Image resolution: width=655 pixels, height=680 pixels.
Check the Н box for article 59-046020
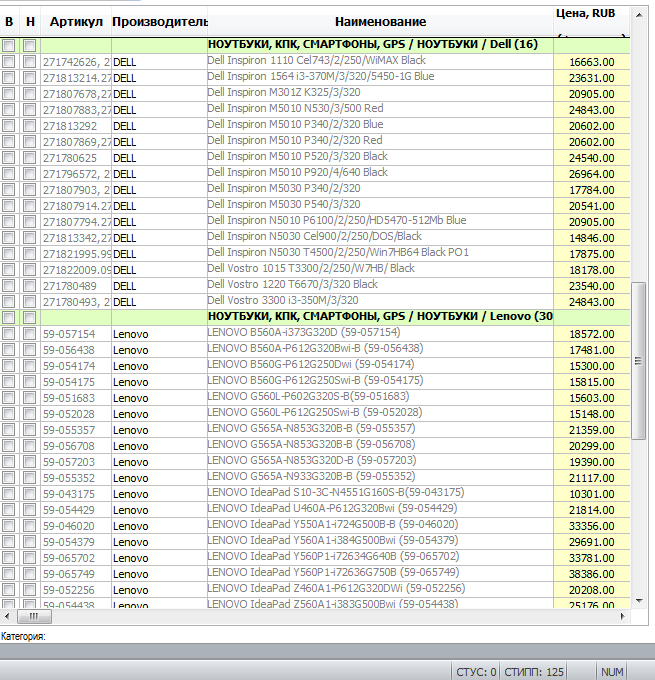(29, 526)
